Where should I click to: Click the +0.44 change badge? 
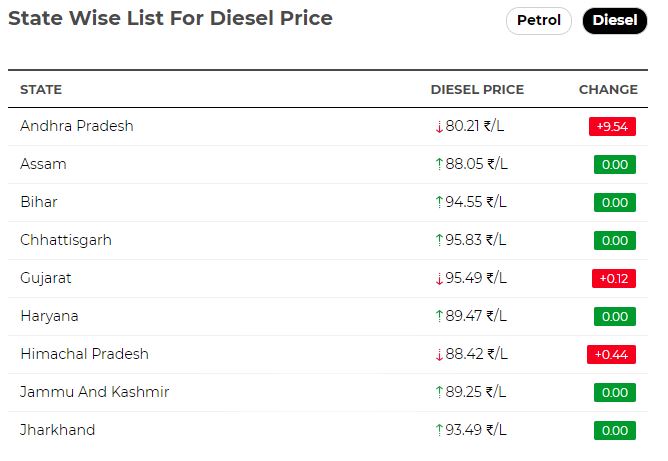[x=611, y=354]
